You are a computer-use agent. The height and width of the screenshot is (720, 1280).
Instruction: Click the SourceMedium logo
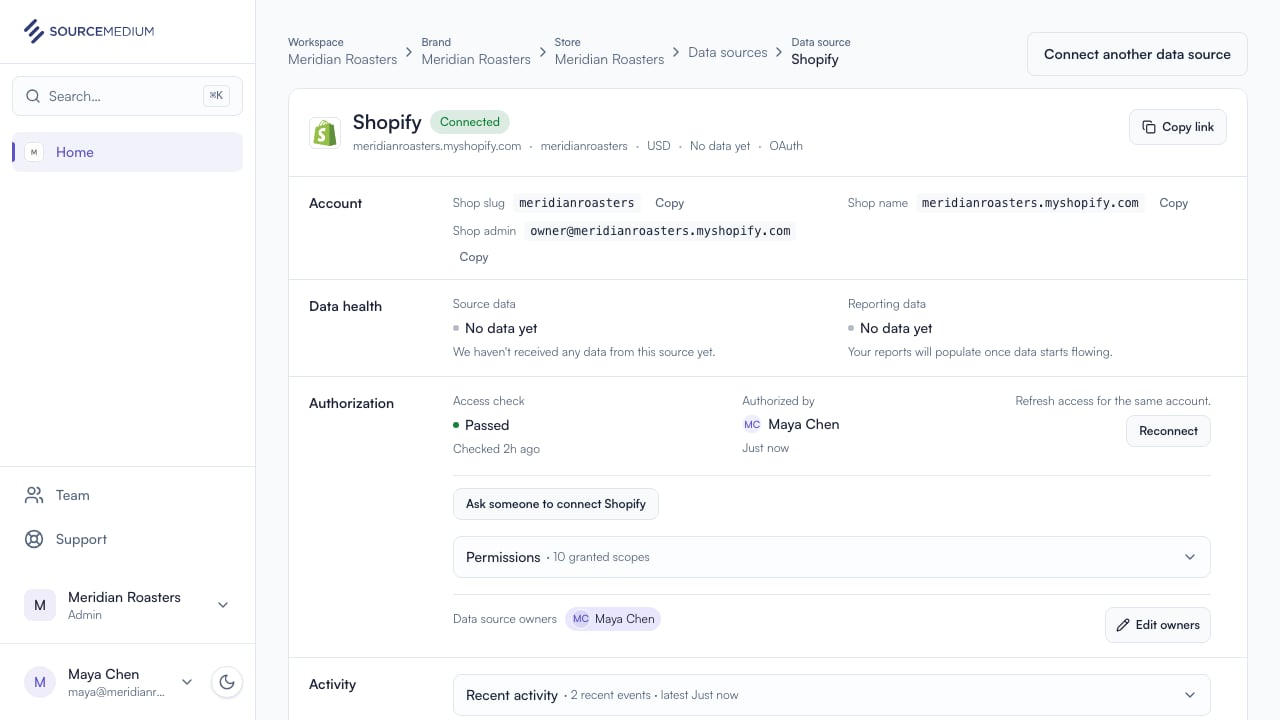[89, 31]
